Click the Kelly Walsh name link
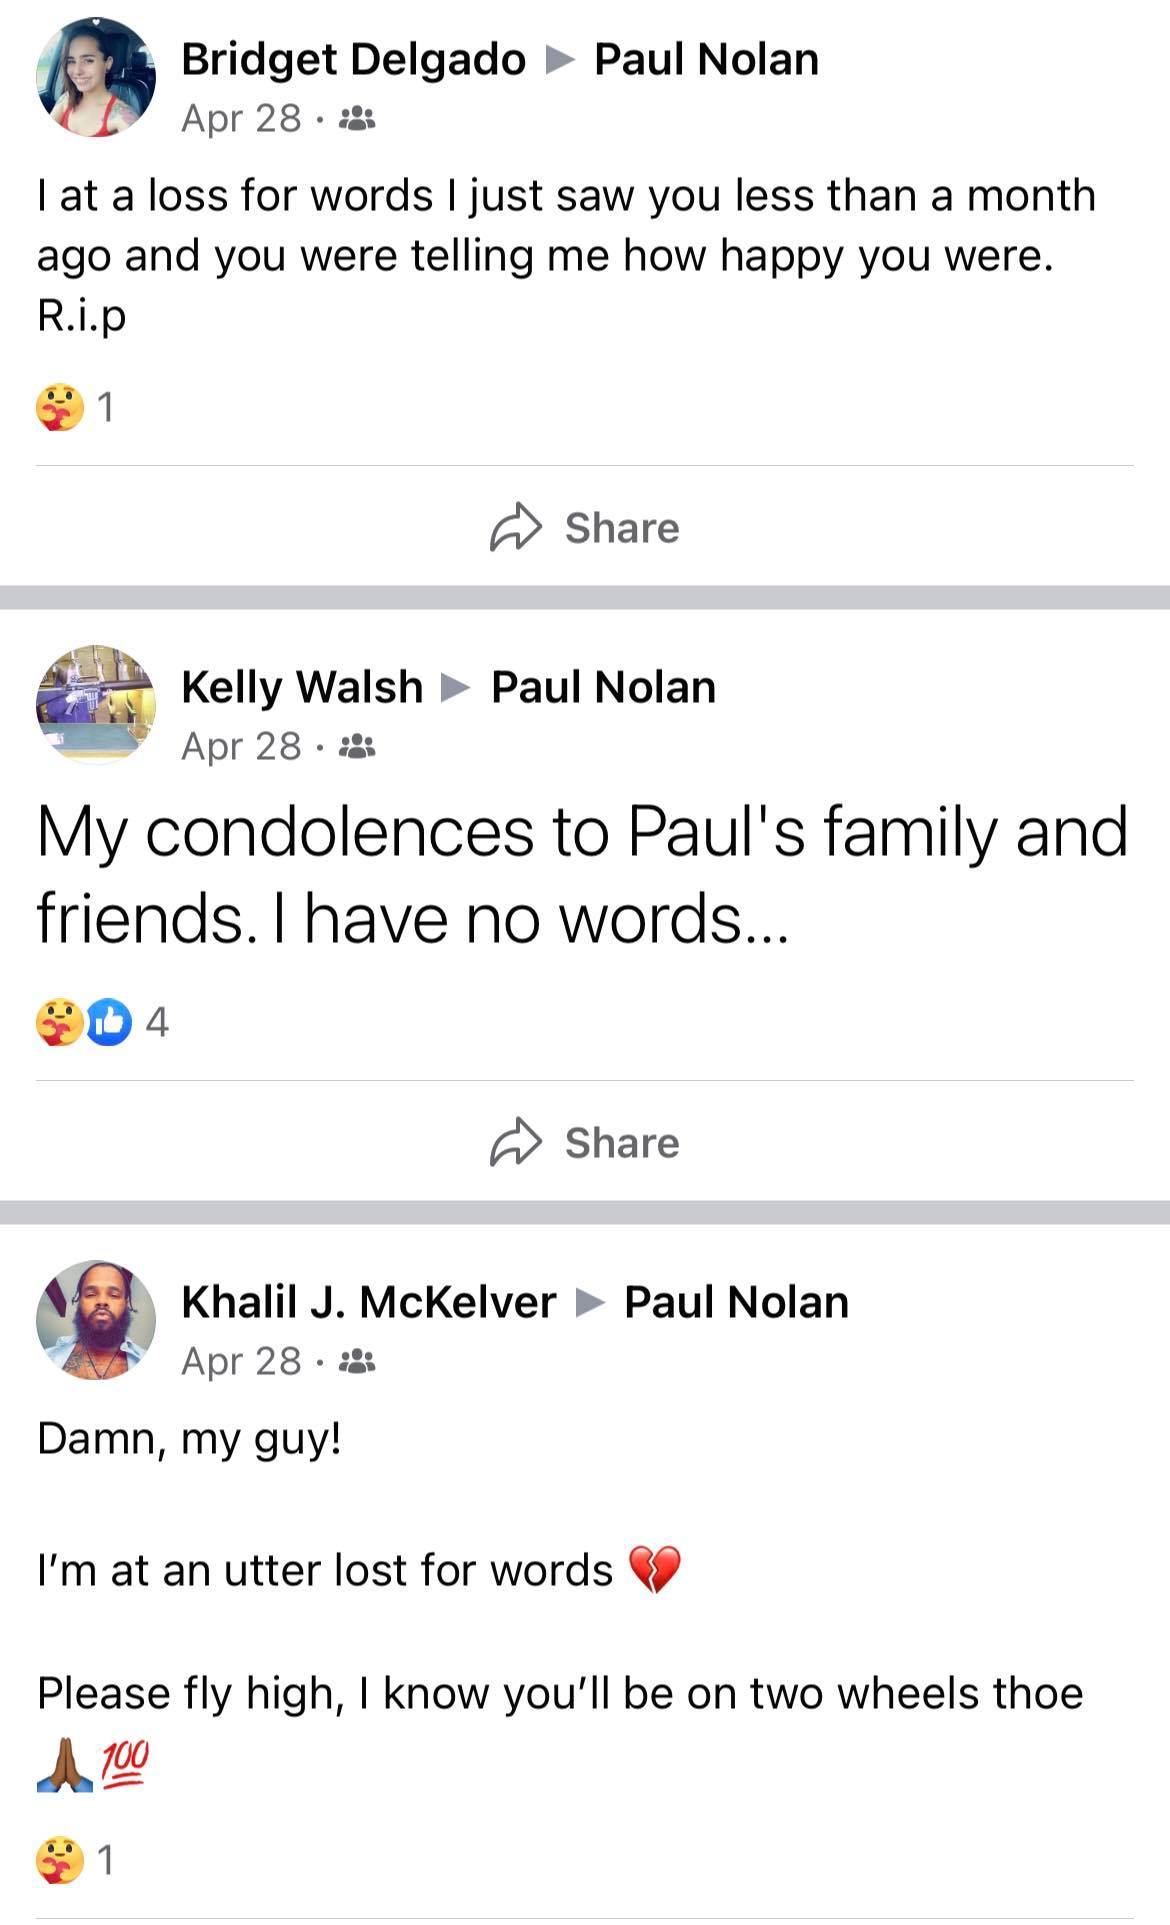 302,687
